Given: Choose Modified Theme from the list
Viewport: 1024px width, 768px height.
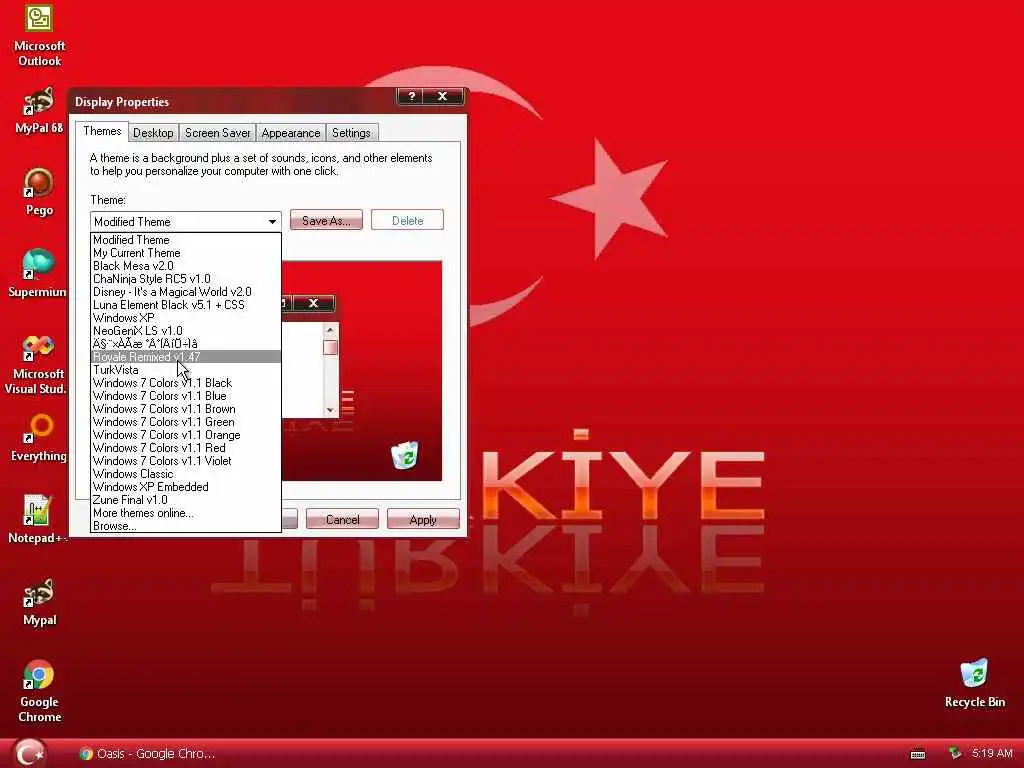Looking at the screenshot, I should (x=185, y=240).
